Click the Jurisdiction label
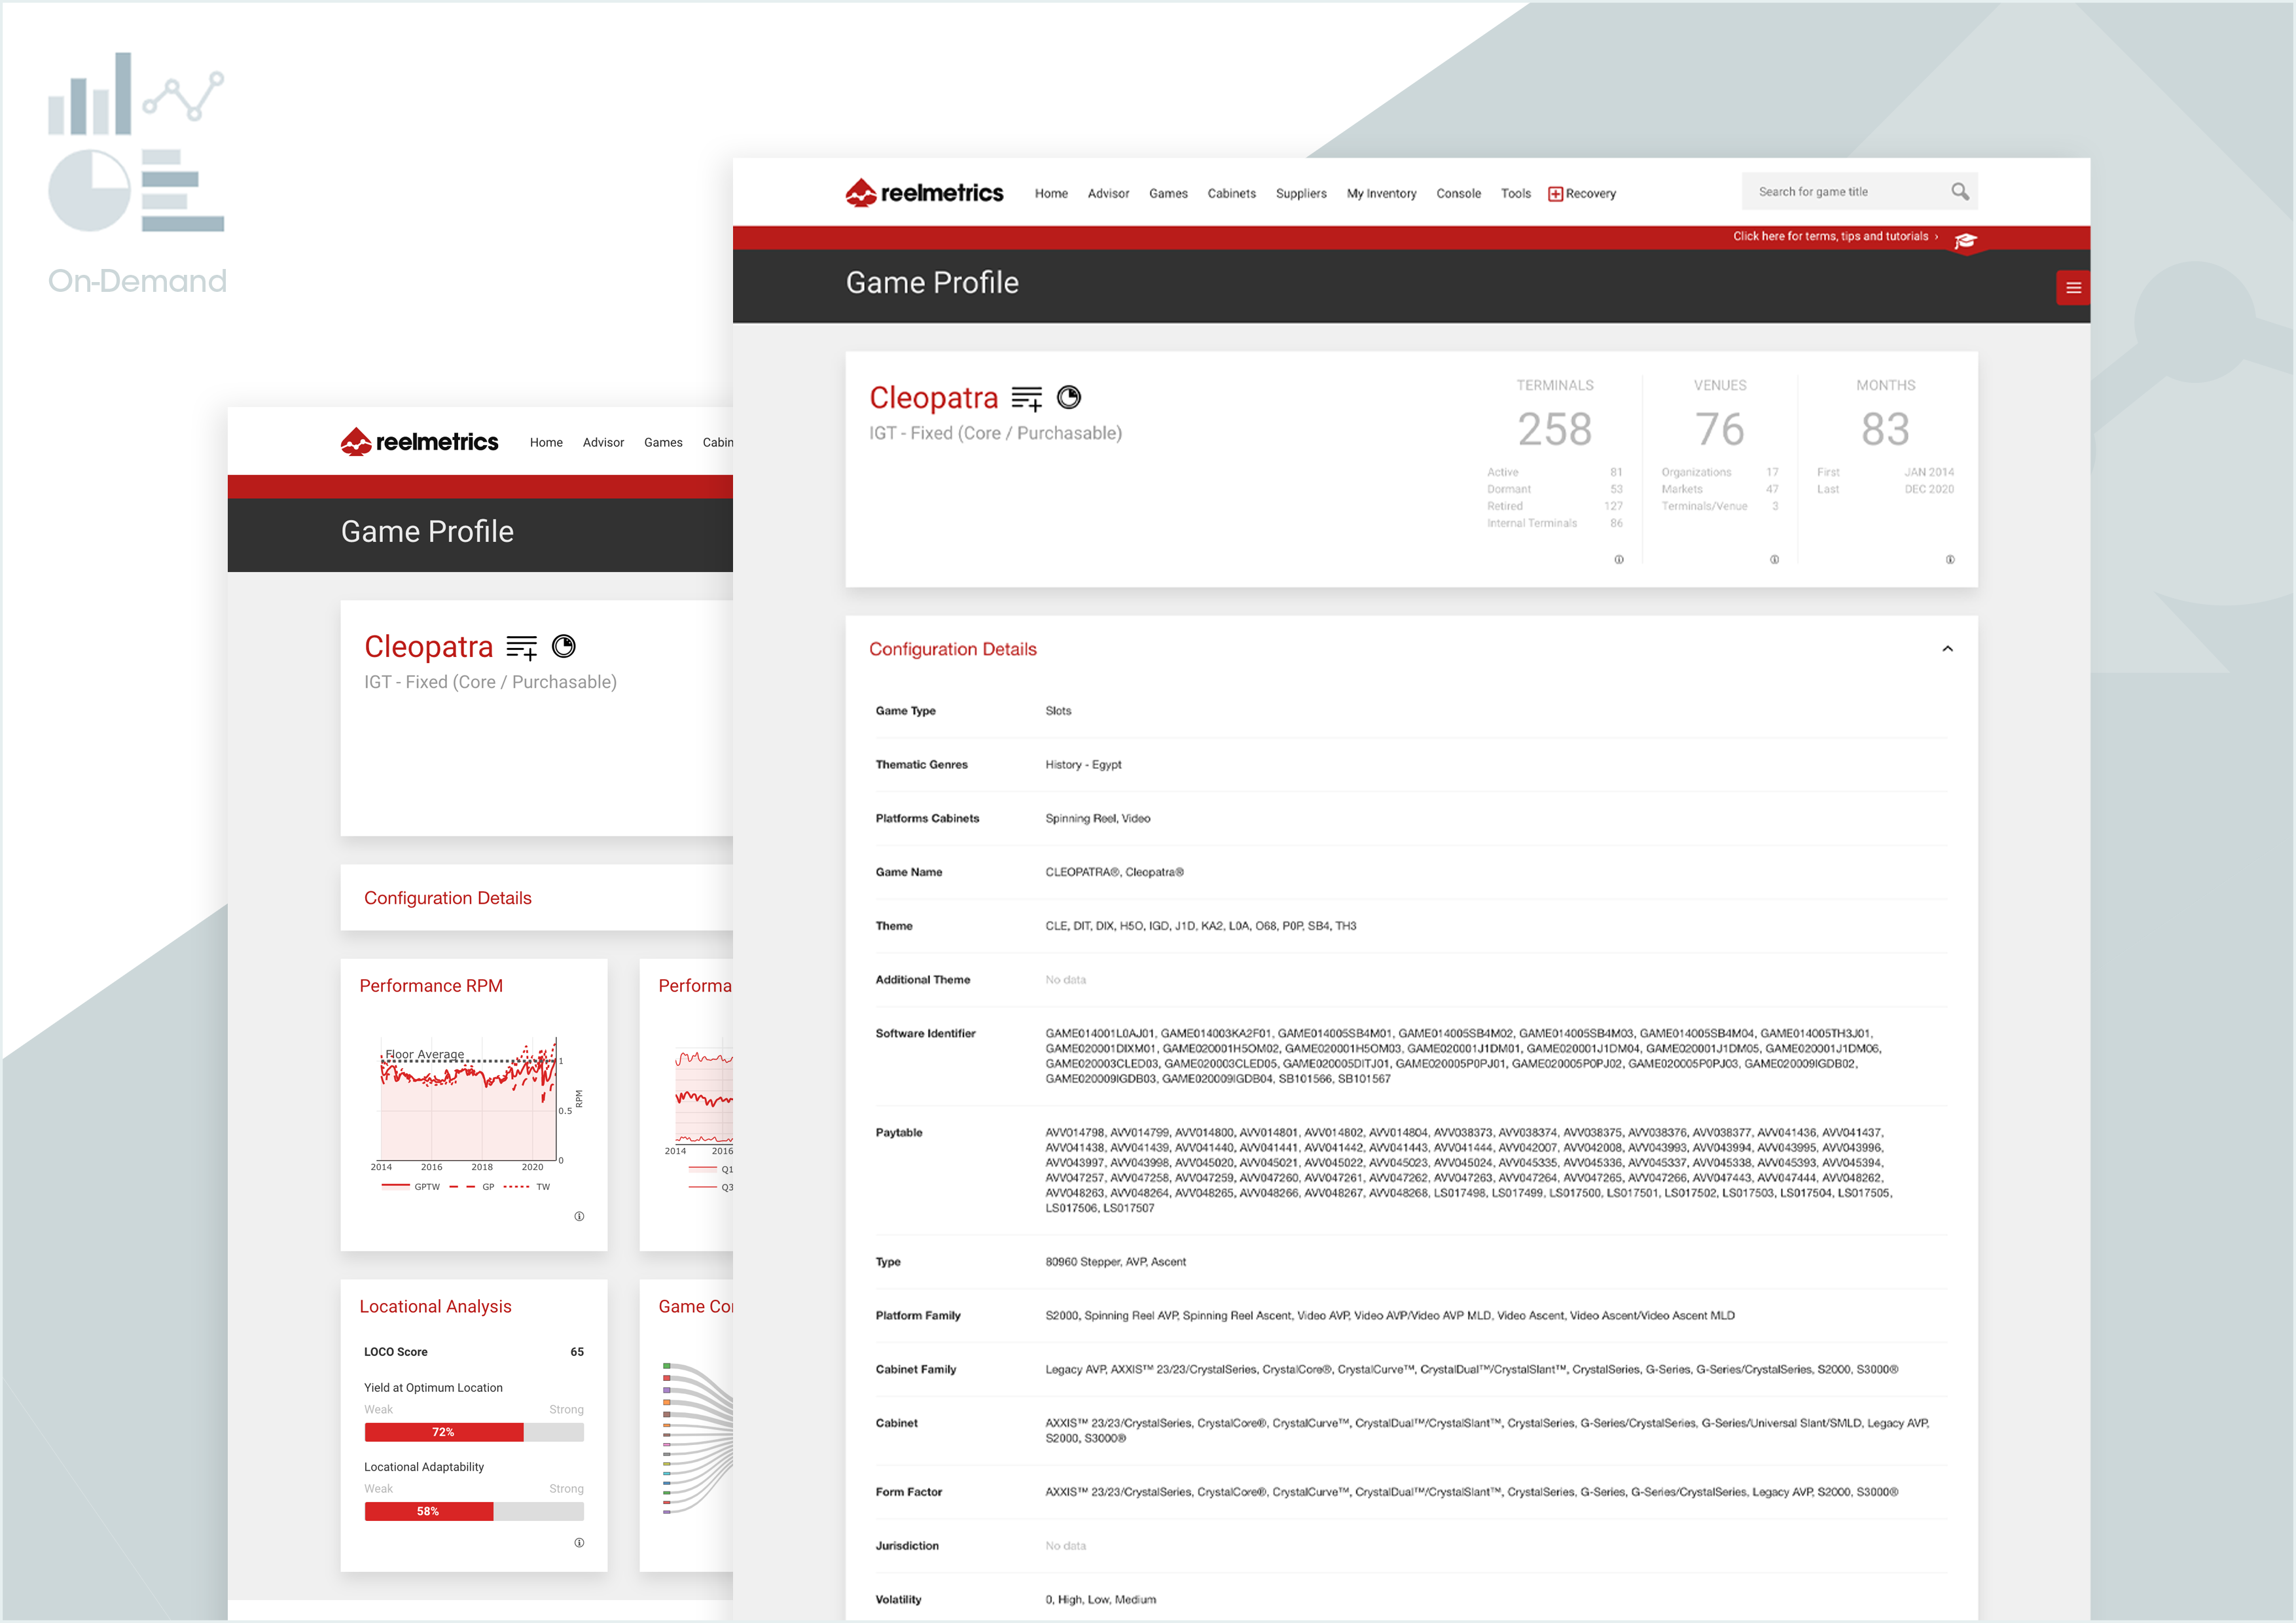Screen dimensions: 2296x1623 click(x=907, y=1546)
